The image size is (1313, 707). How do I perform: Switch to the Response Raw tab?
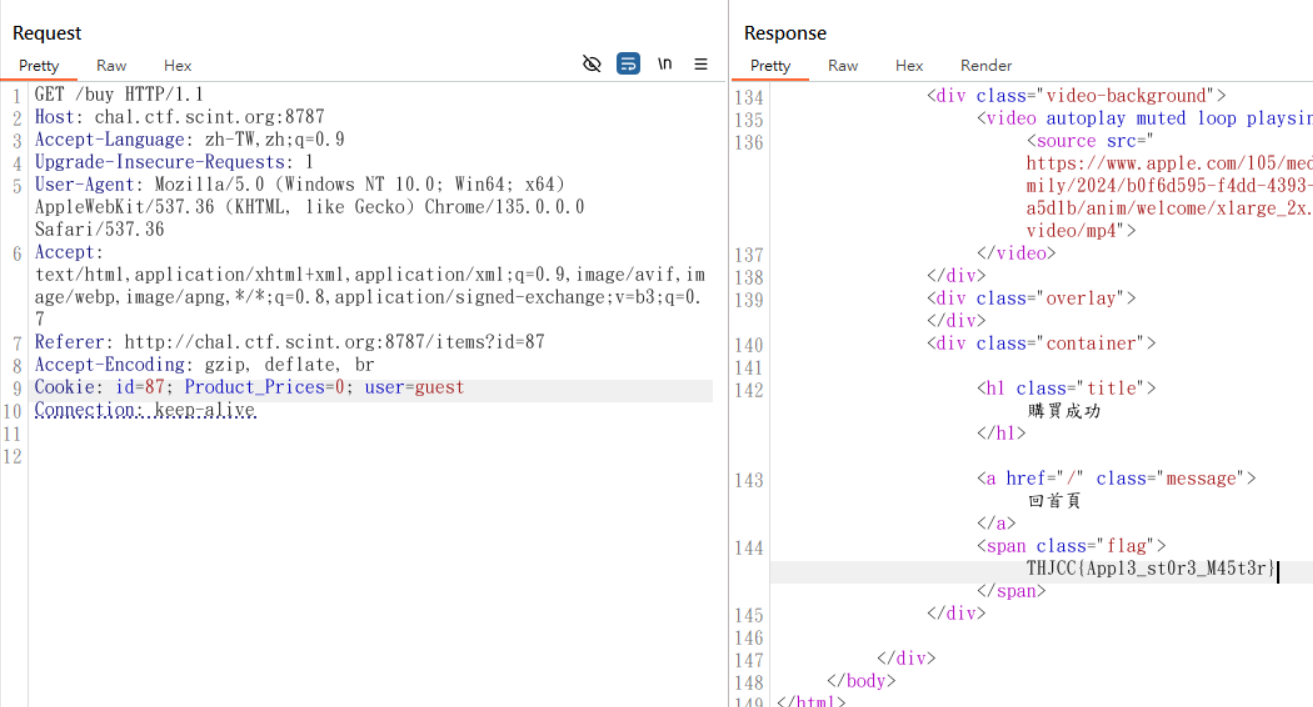(843, 65)
